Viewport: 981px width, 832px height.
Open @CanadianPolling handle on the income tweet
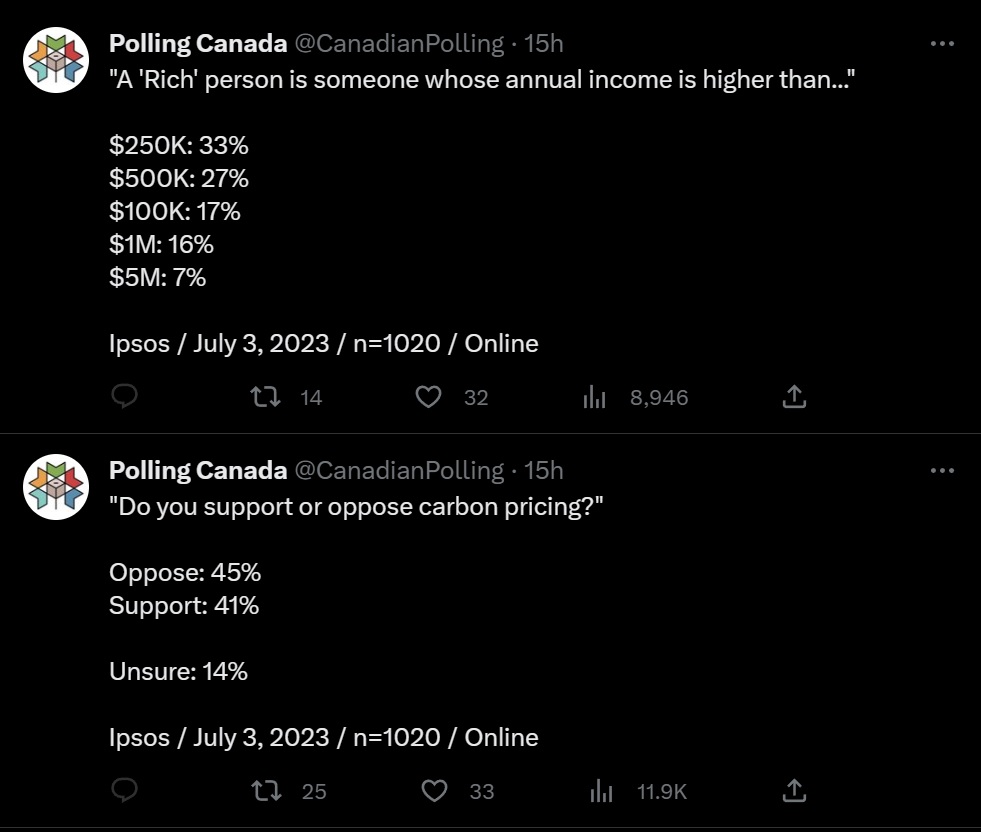click(399, 43)
